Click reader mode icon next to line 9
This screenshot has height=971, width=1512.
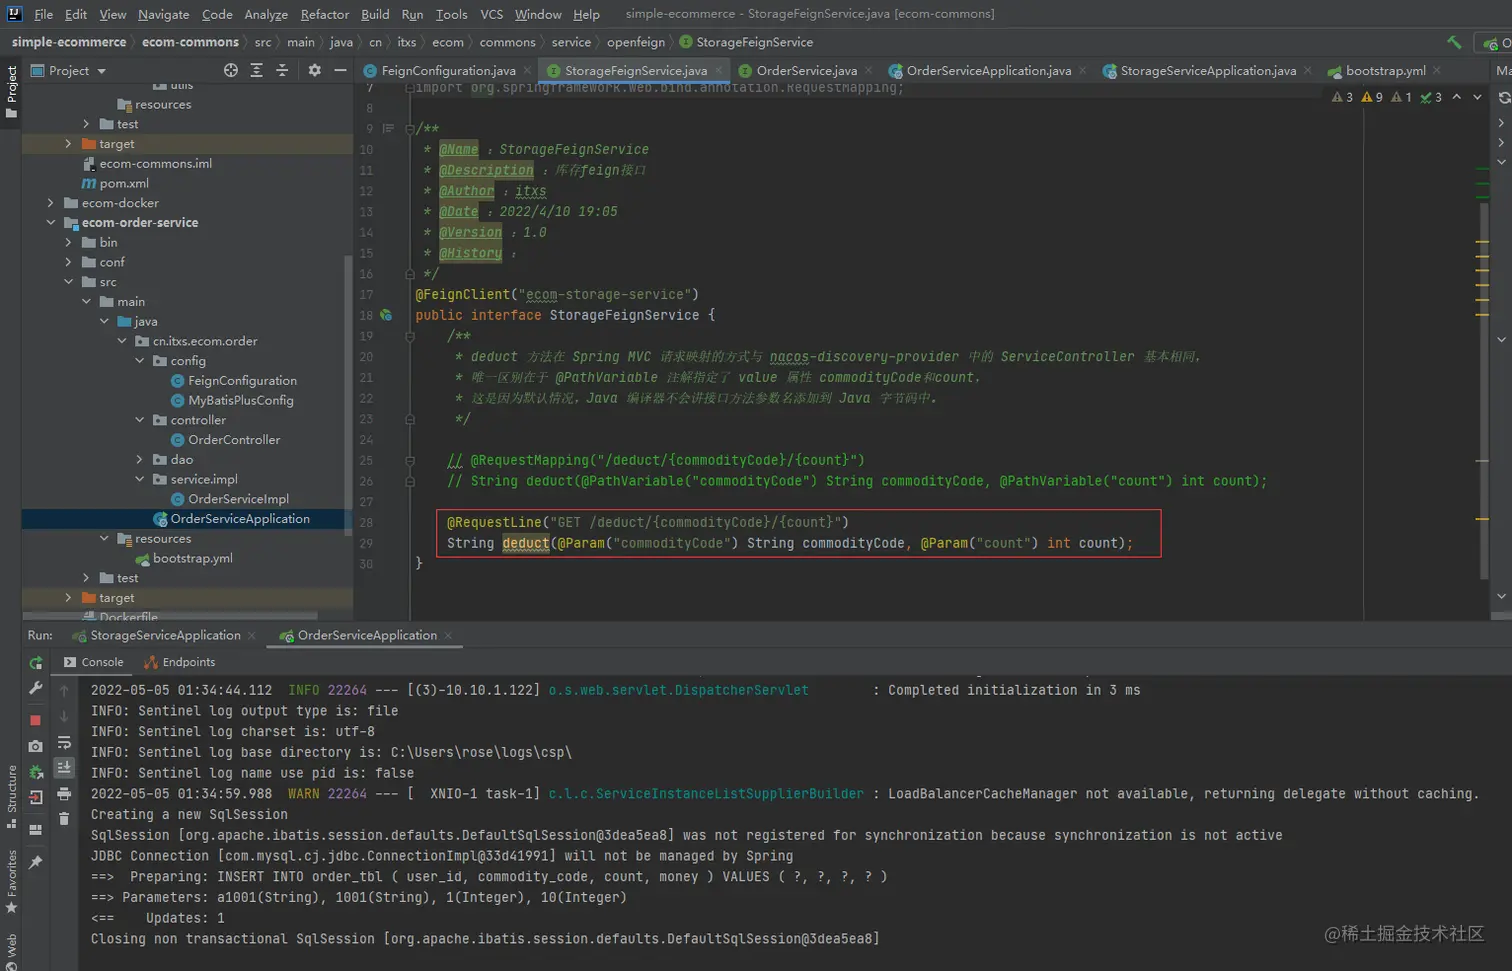[x=388, y=128]
